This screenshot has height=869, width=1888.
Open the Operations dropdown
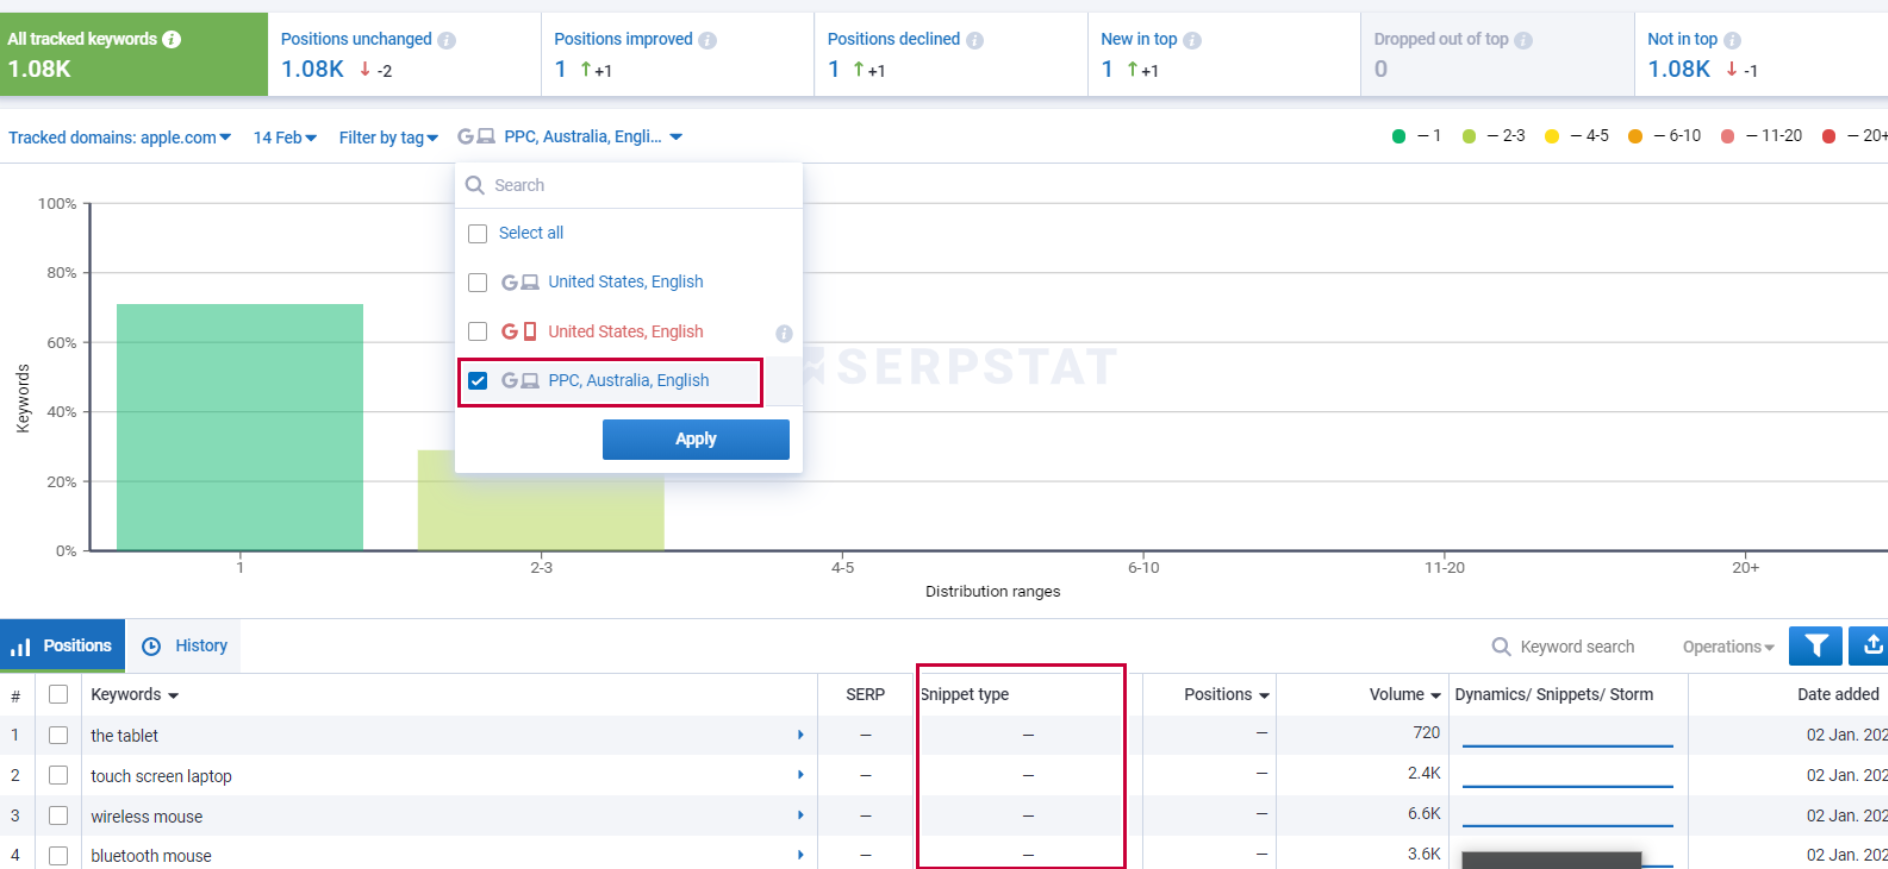pyautogui.click(x=1728, y=647)
